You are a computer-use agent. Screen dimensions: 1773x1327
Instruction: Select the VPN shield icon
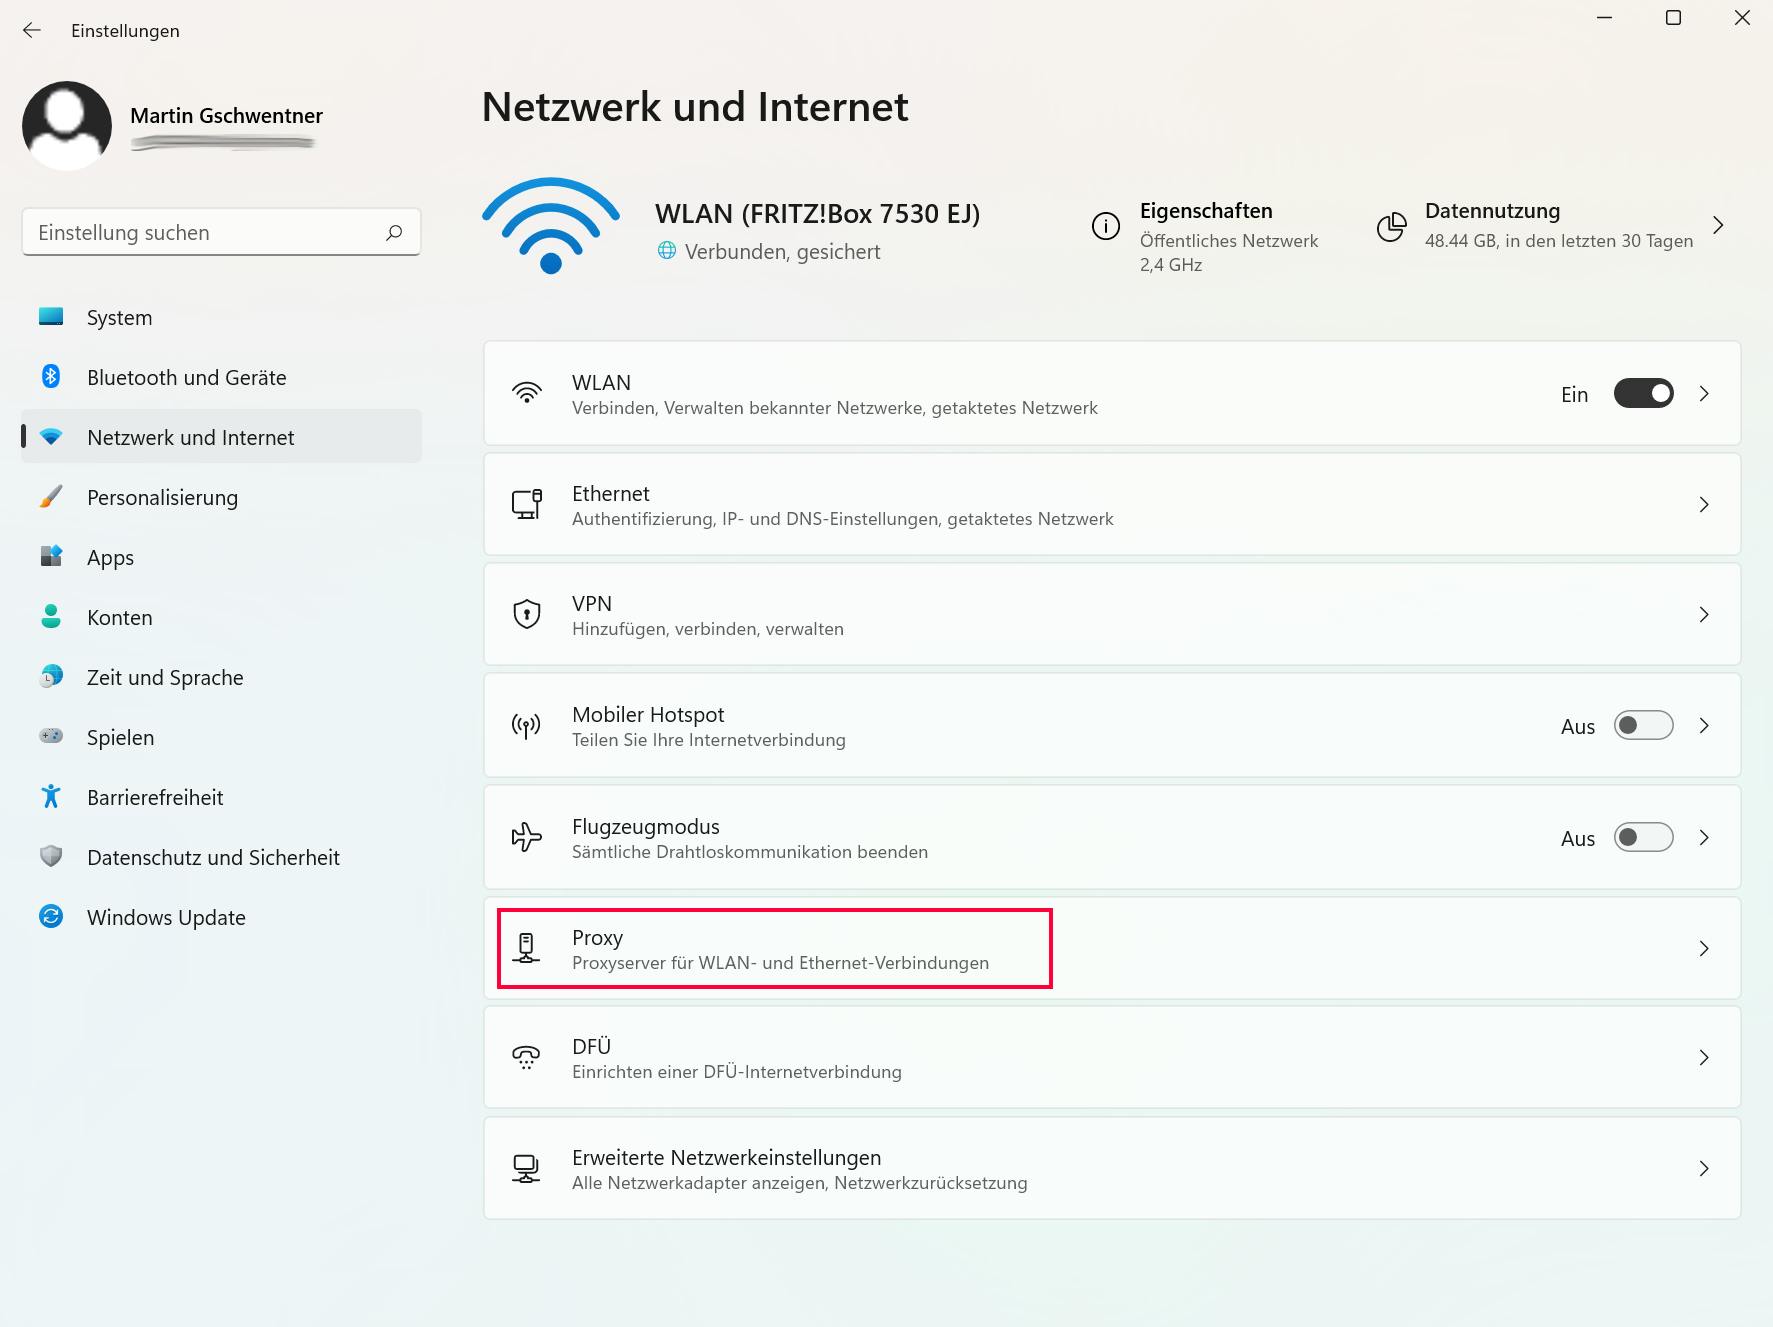(x=526, y=613)
